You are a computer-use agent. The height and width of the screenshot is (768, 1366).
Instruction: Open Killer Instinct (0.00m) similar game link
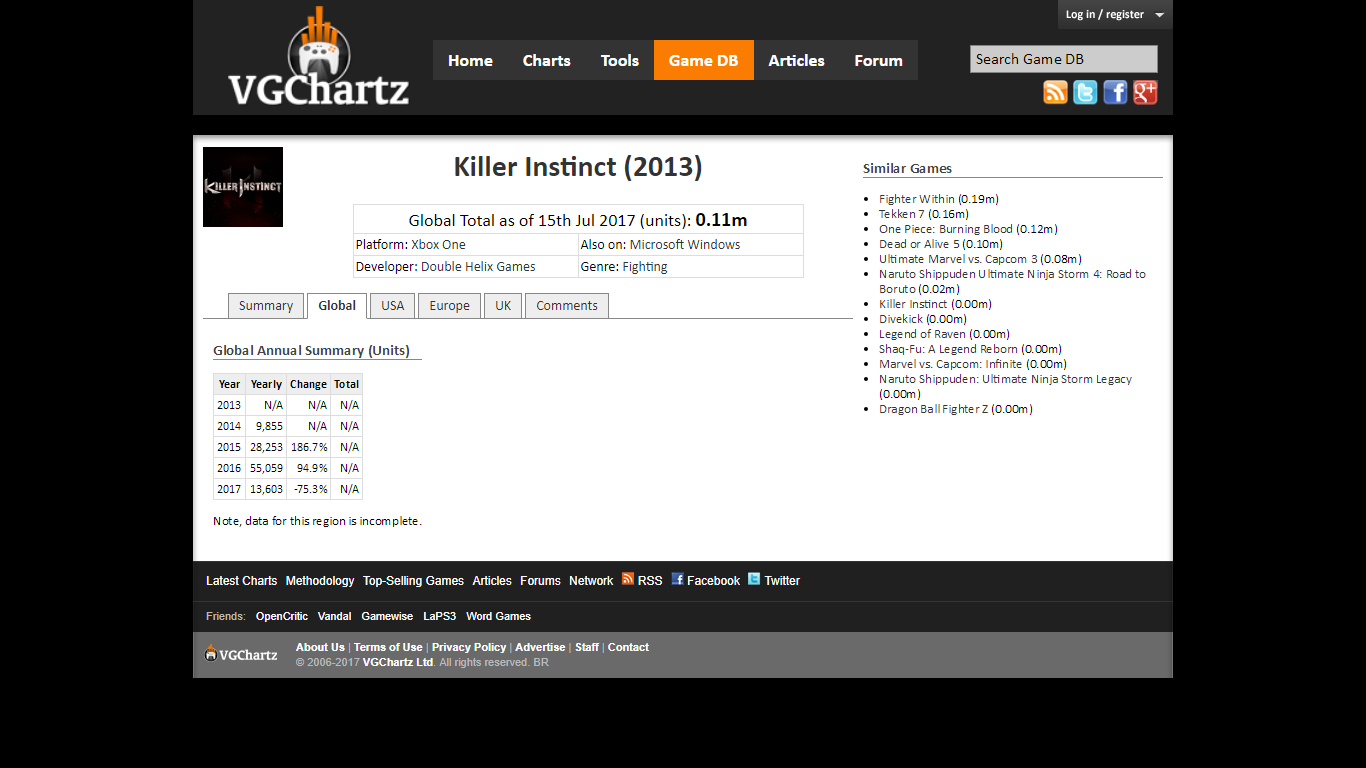coord(913,304)
